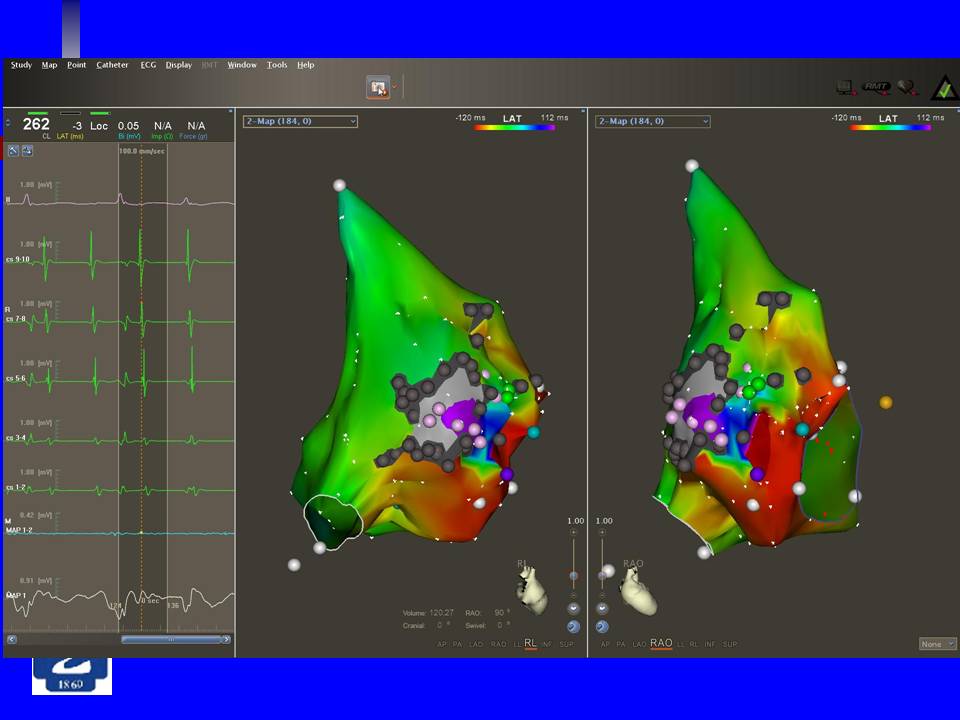The height and width of the screenshot is (720, 960).
Task: Click the monitor status icon at top right
Action: [845, 88]
